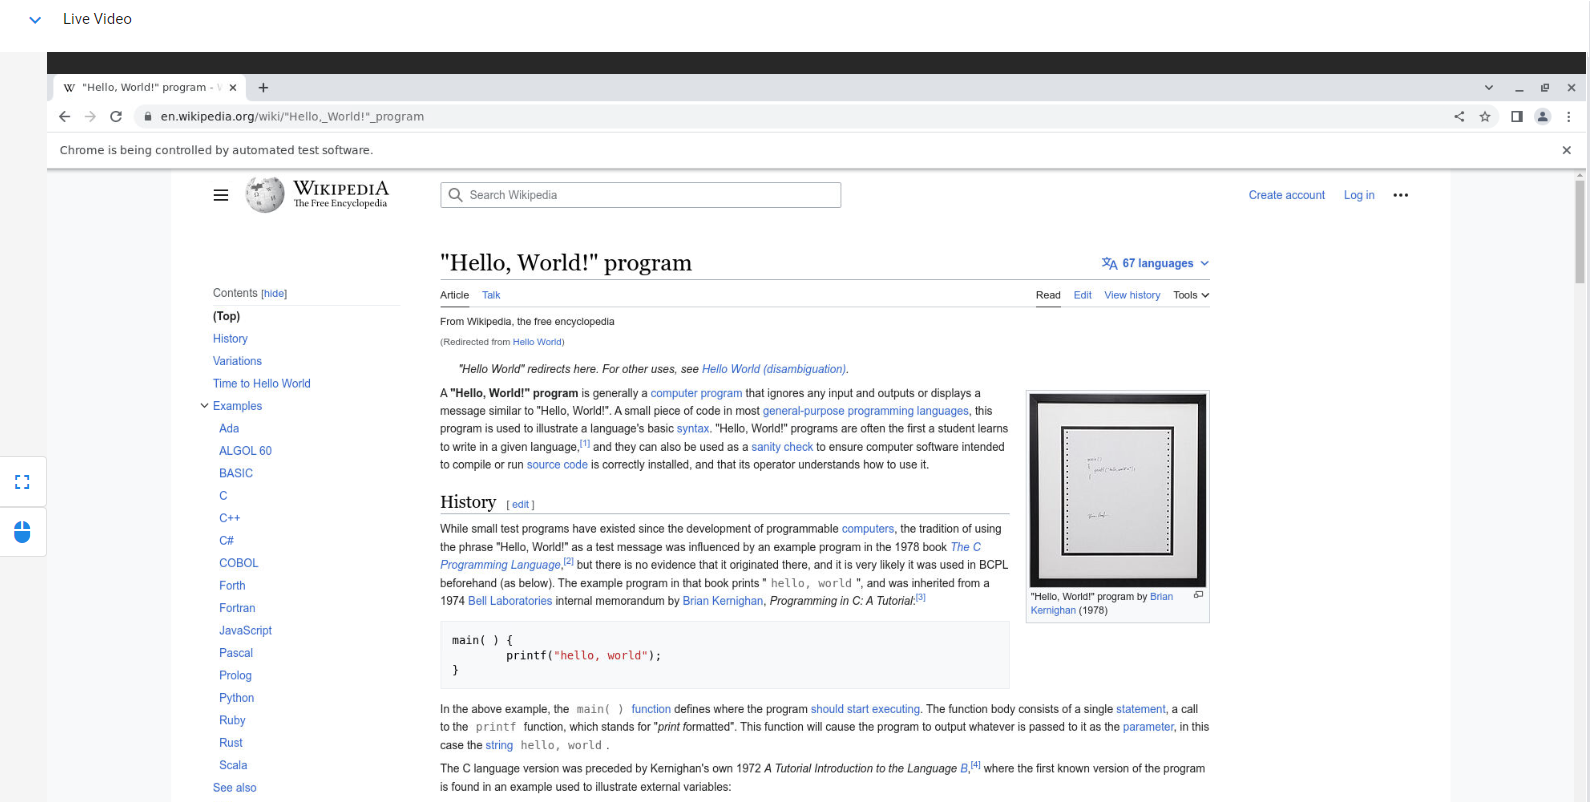
Task: Dismiss the automated test software notice
Action: click(x=1567, y=150)
